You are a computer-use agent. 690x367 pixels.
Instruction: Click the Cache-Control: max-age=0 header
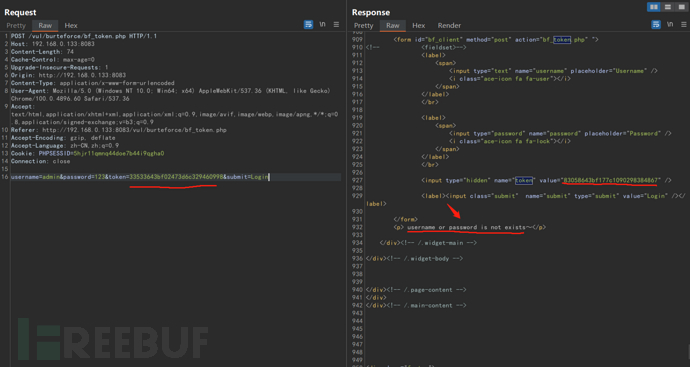pyautogui.click(x=53, y=60)
